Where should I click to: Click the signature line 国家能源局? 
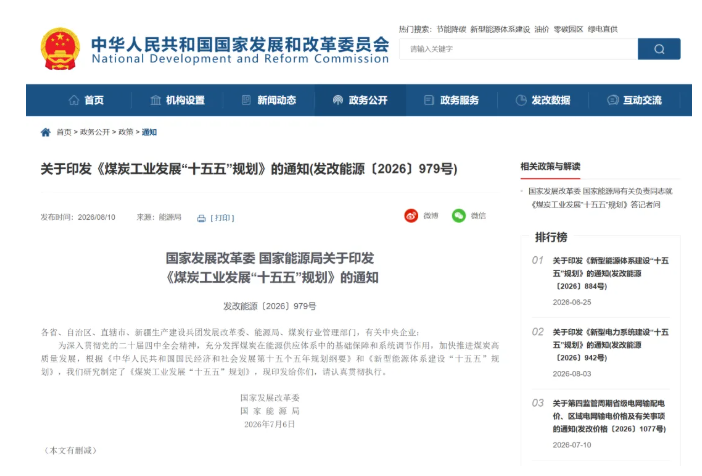270,411
